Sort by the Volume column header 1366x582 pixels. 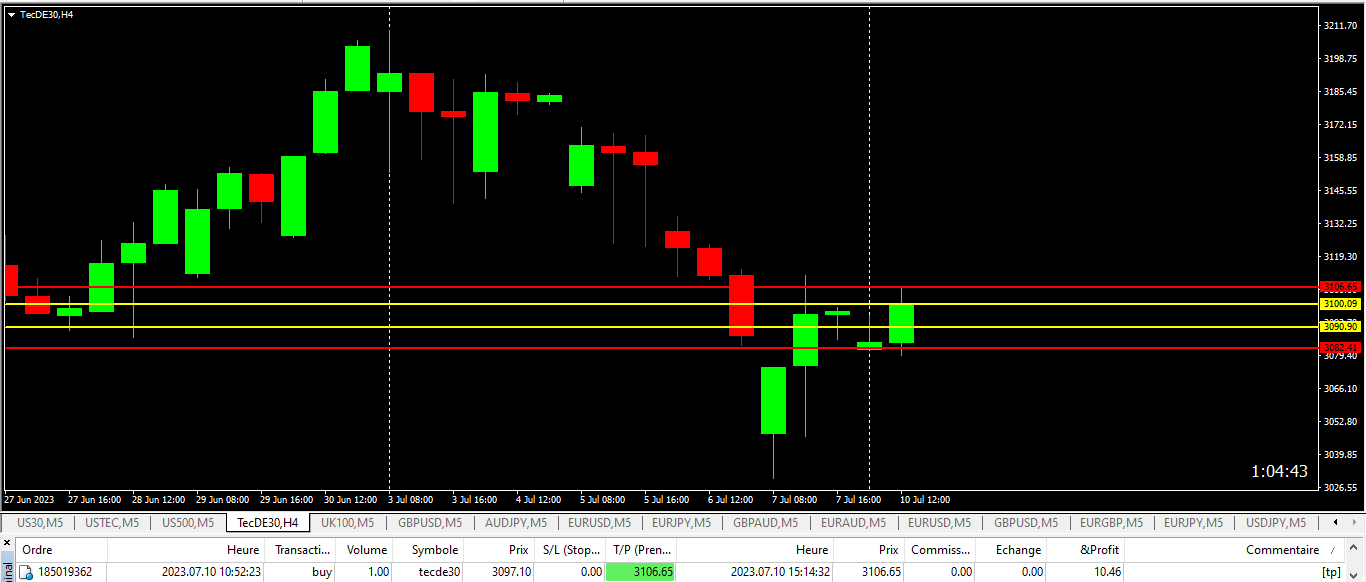[x=366, y=550]
